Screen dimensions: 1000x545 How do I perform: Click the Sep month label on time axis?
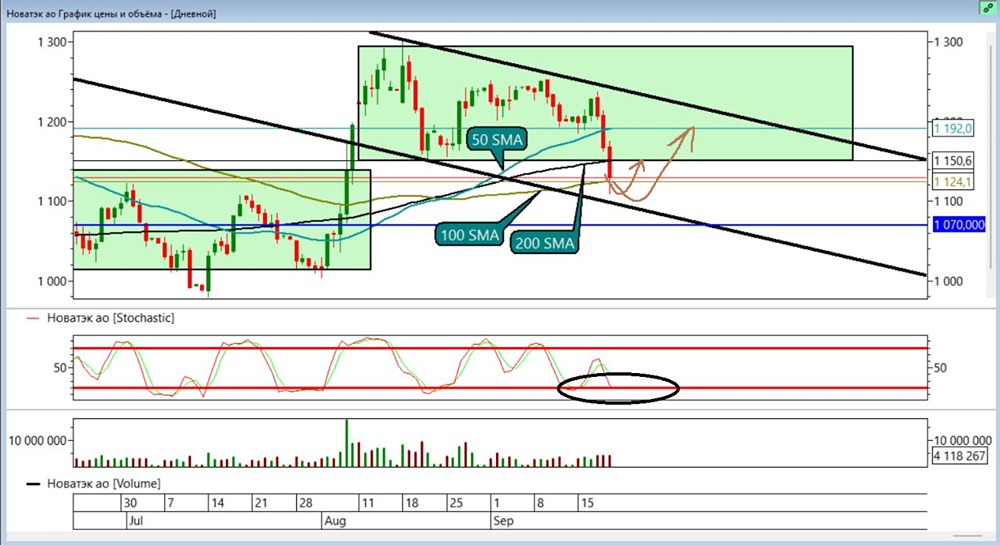[x=503, y=521]
